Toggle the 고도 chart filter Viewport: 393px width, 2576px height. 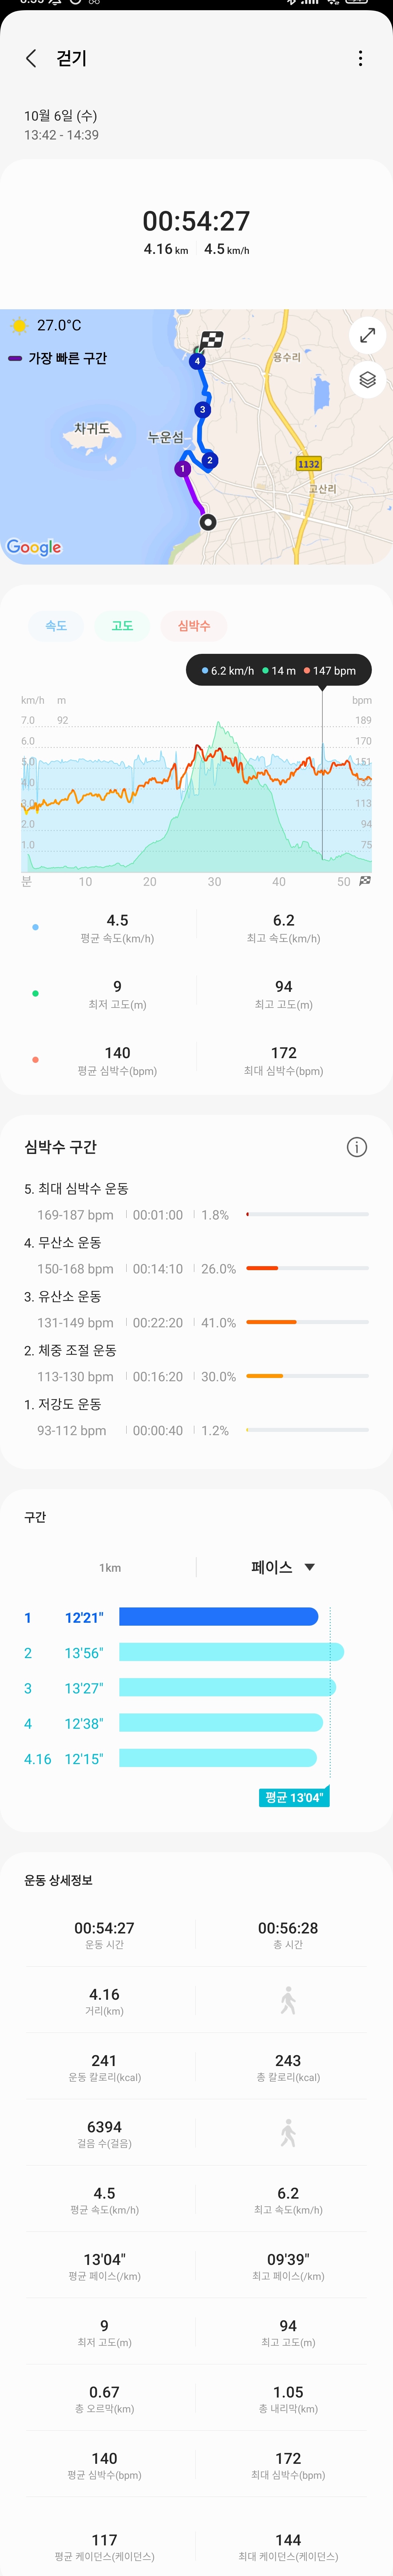pyautogui.click(x=122, y=626)
